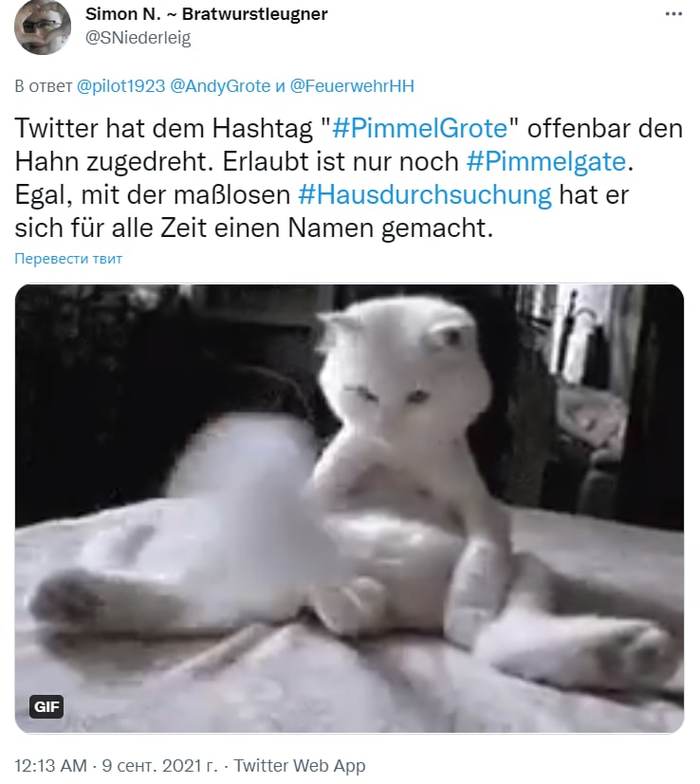The image size is (700, 784).
Task: Open the @AndyGrote mention
Action: (220, 86)
